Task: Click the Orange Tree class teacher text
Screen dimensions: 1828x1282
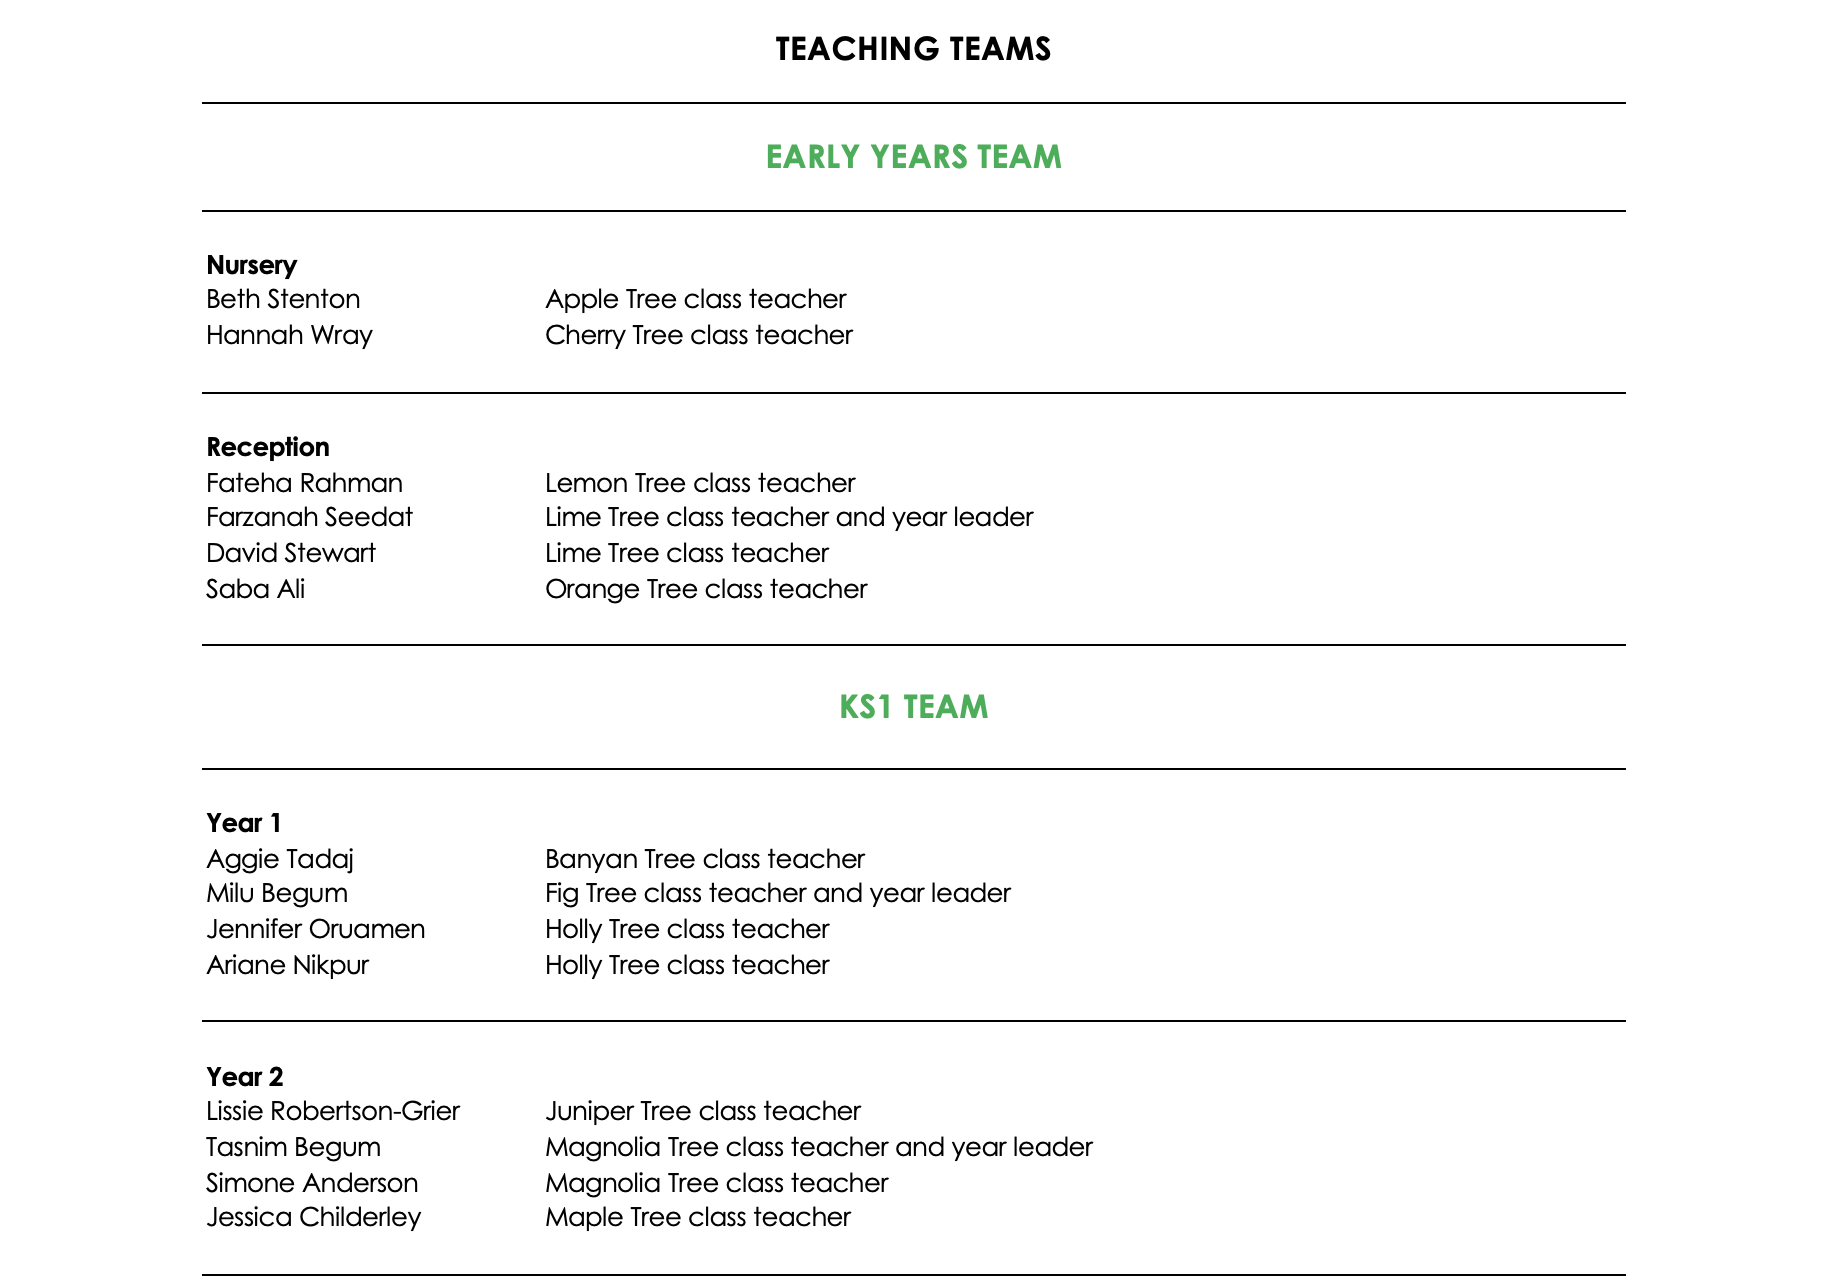Action: [705, 589]
